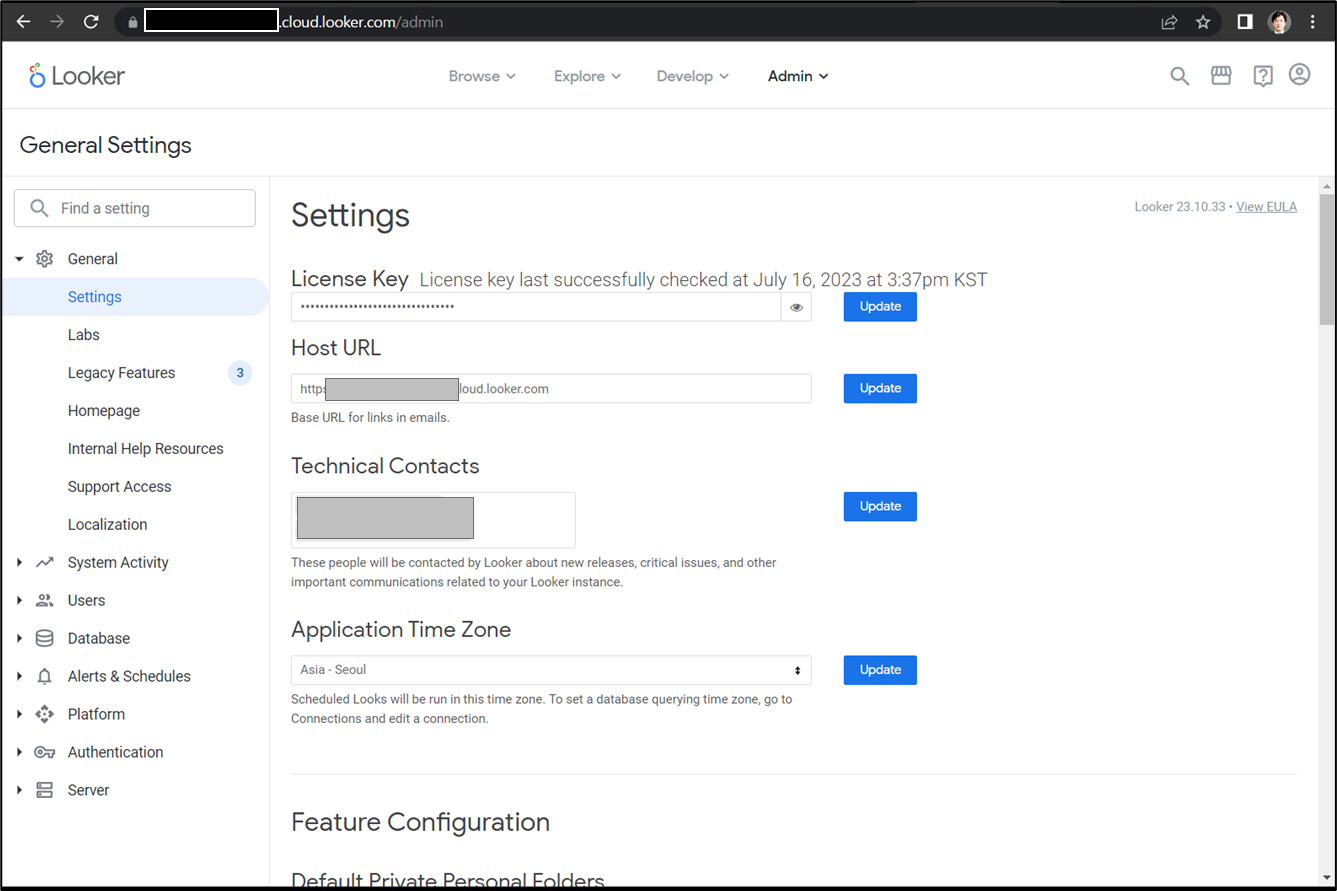Click the License Key input field

click(x=536, y=307)
